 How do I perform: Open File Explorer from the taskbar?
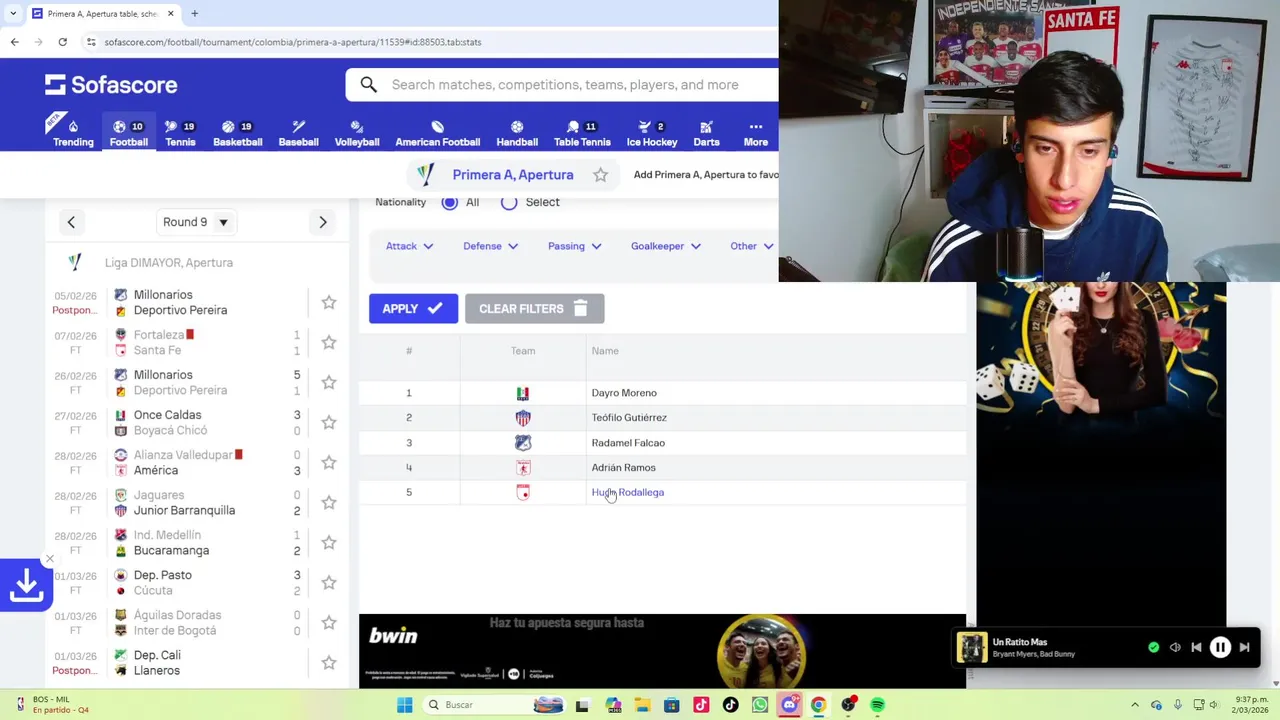pyautogui.click(x=642, y=705)
